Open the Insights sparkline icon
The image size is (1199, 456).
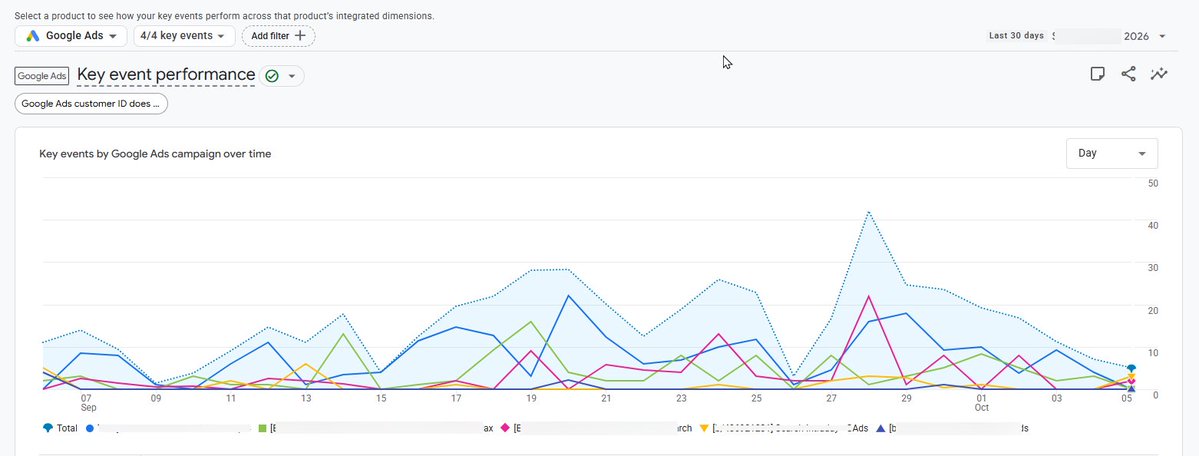click(x=1159, y=74)
